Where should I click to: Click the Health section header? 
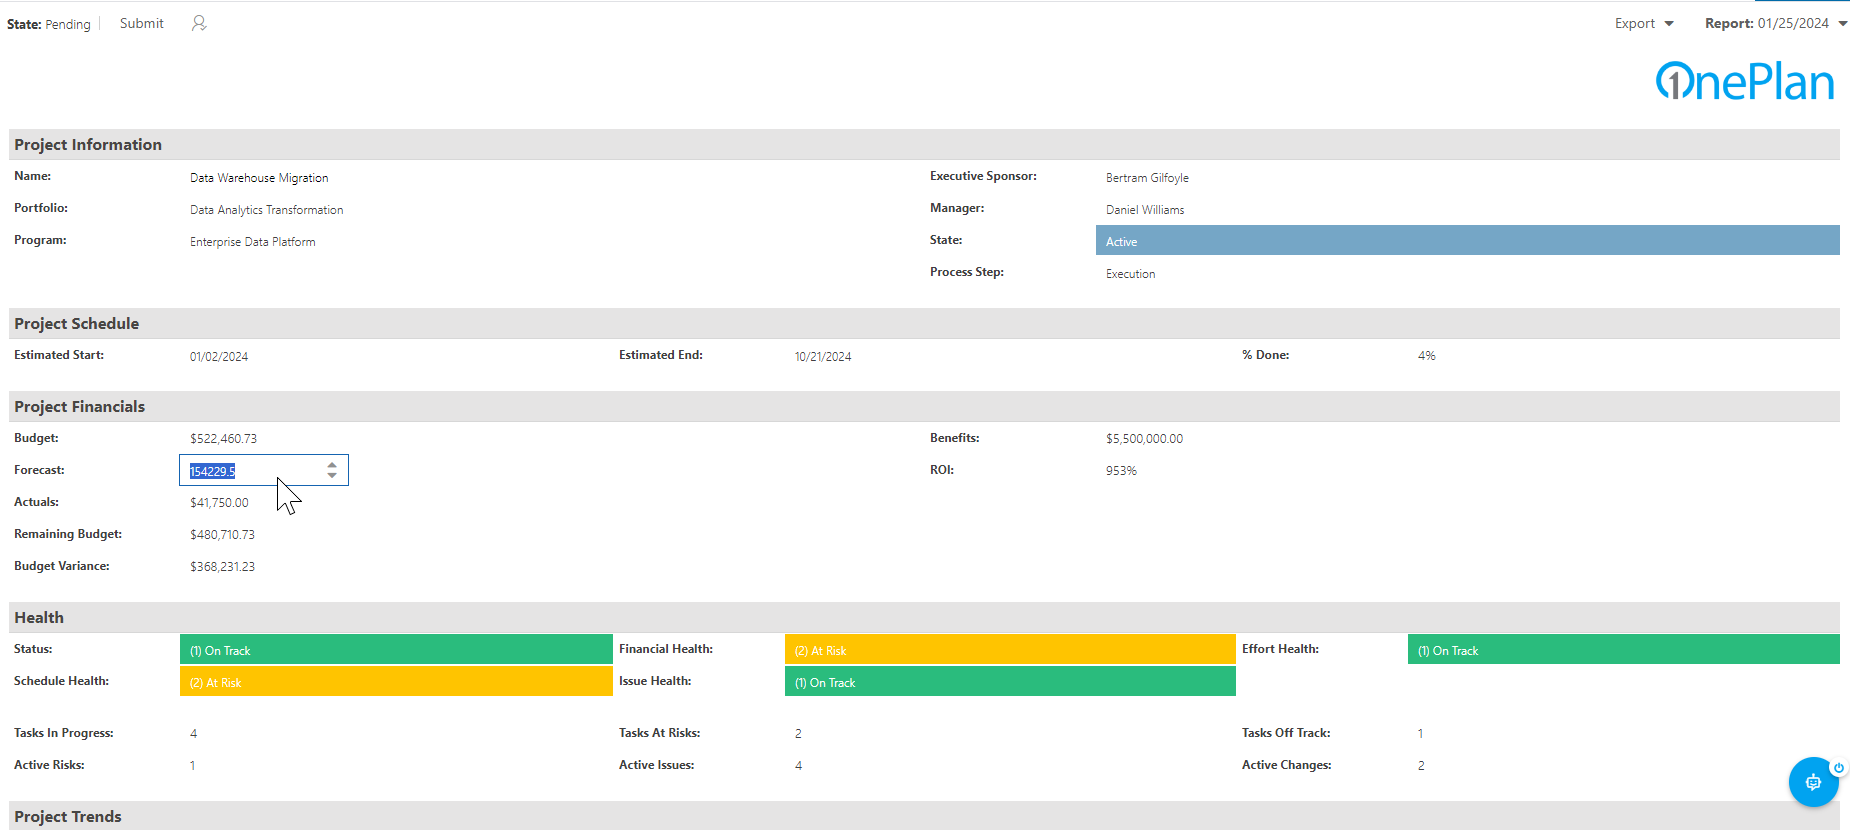coord(924,618)
